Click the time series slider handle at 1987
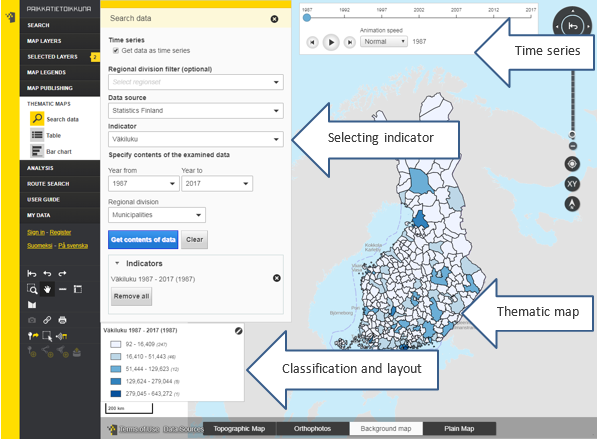598x440 pixels. click(x=307, y=18)
